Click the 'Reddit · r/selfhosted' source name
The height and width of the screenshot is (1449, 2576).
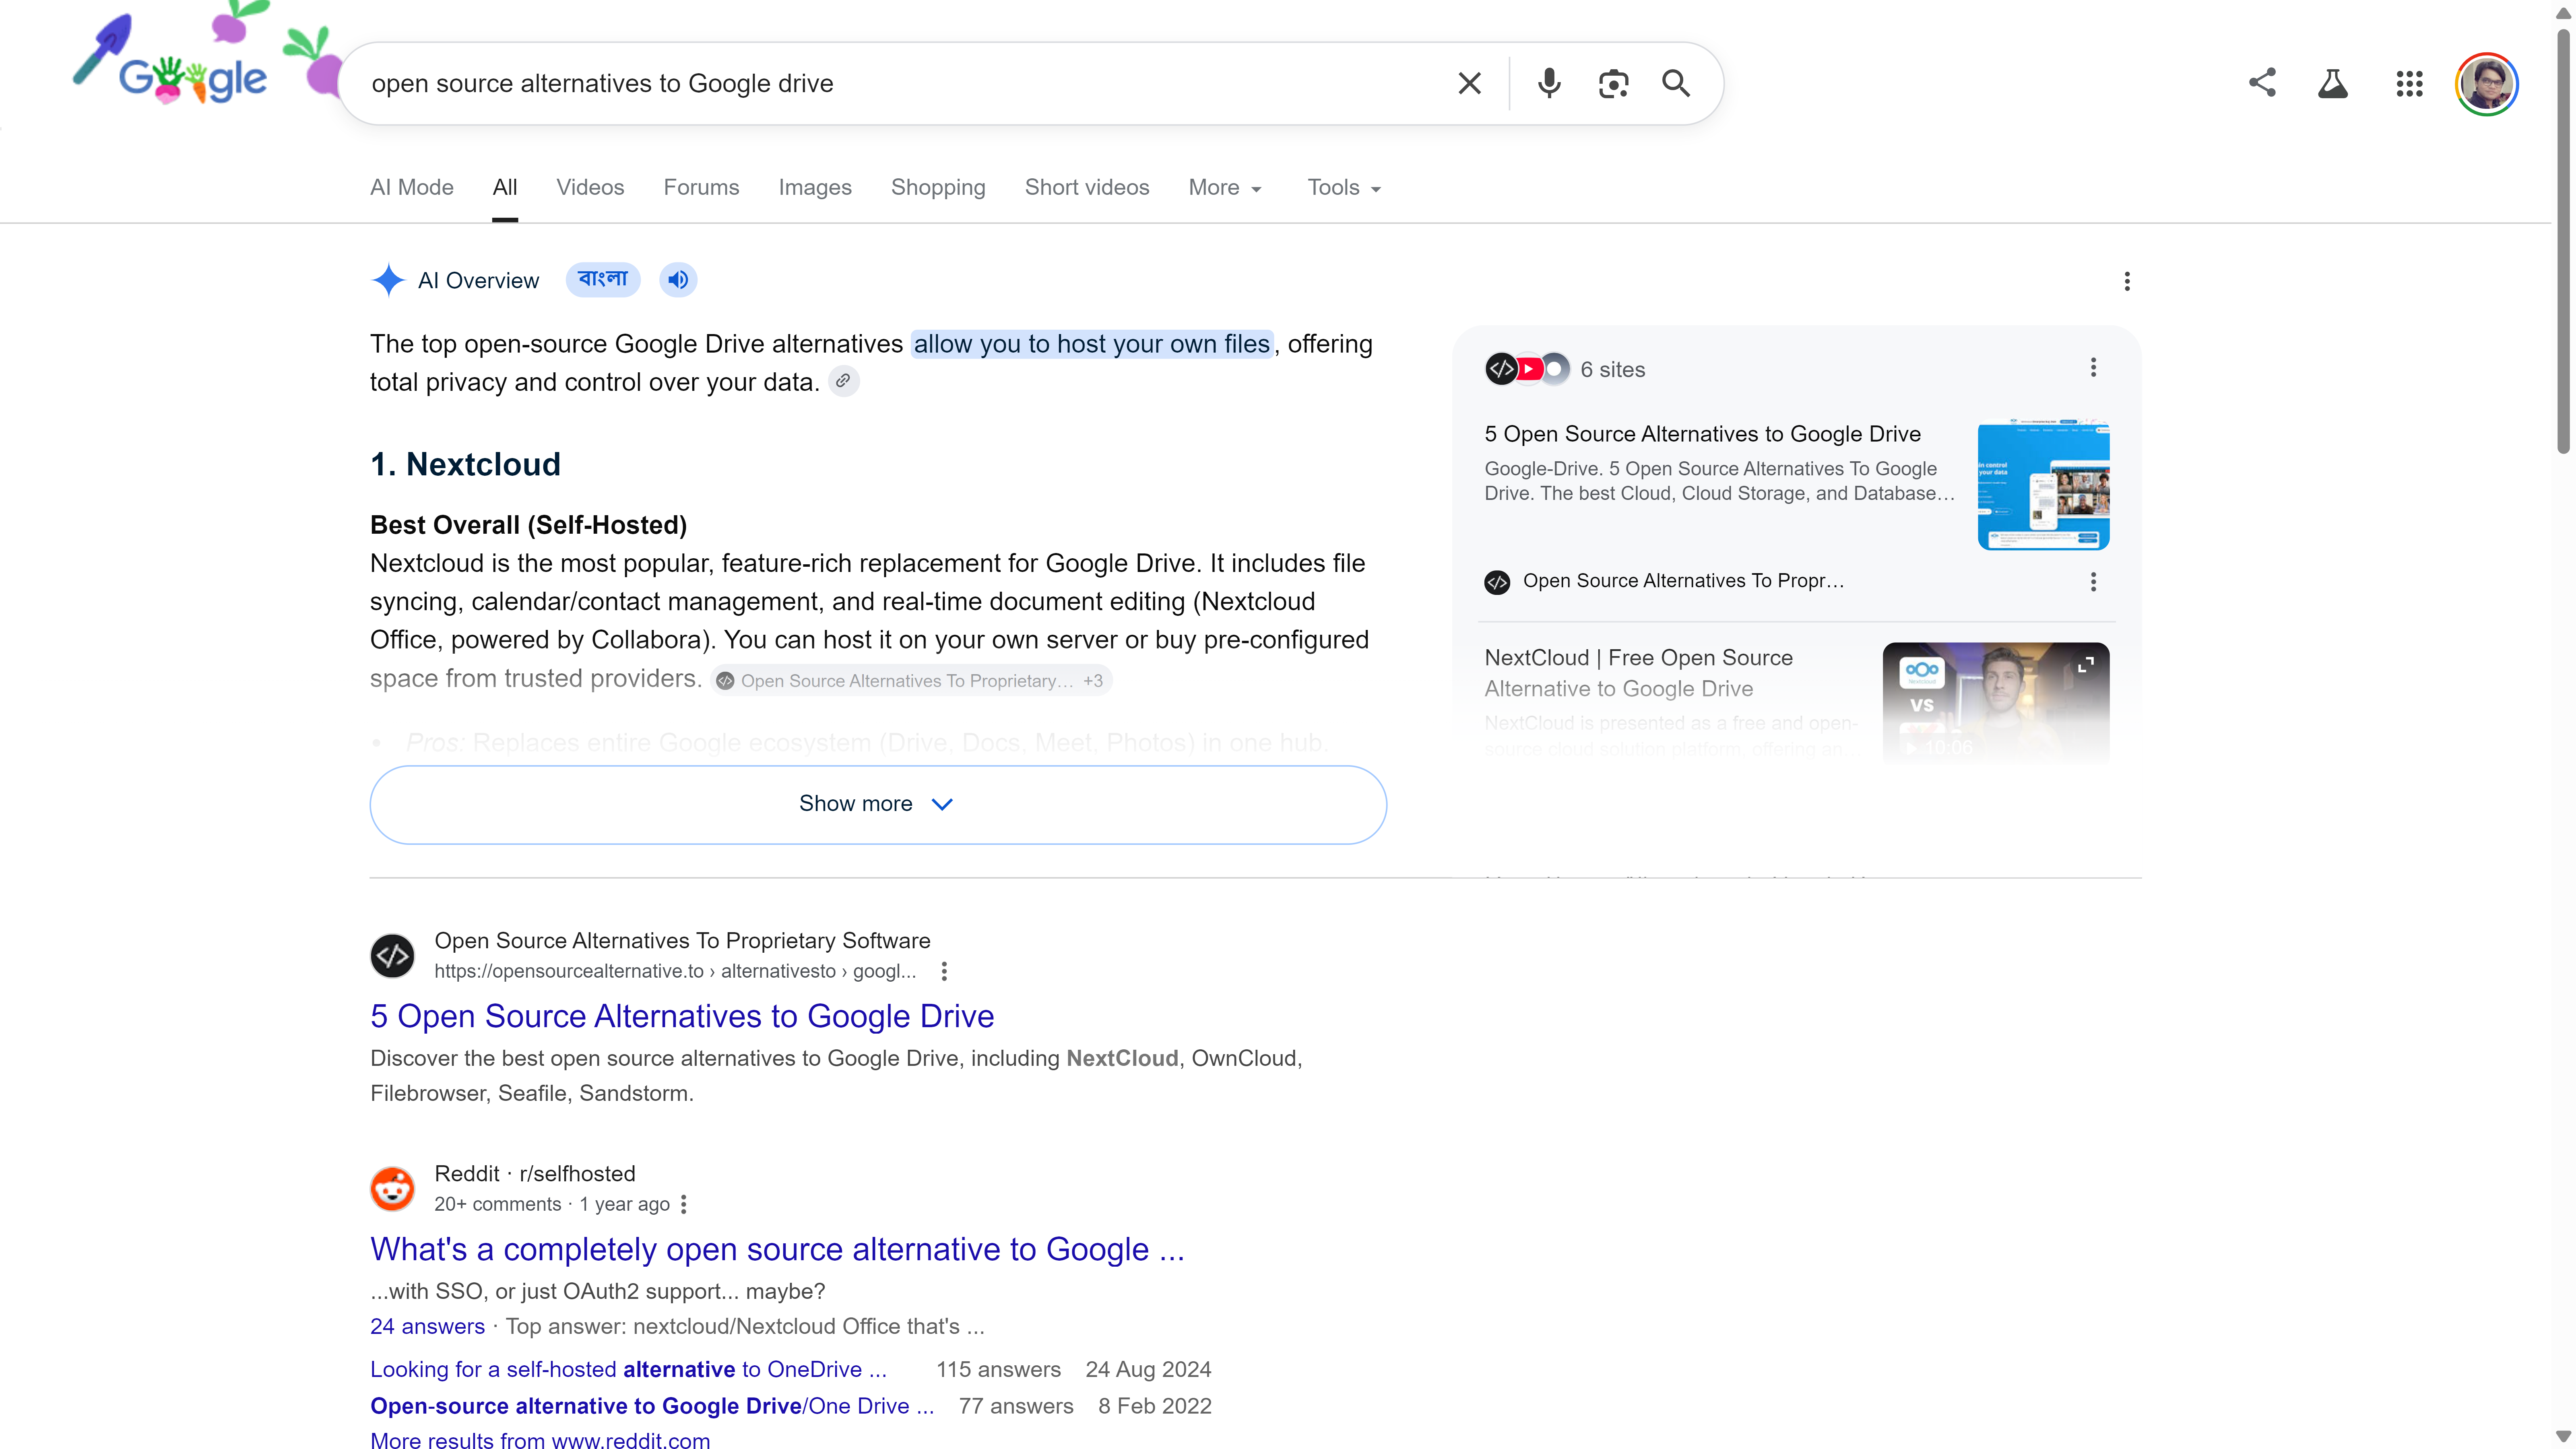pyautogui.click(x=534, y=1174)
